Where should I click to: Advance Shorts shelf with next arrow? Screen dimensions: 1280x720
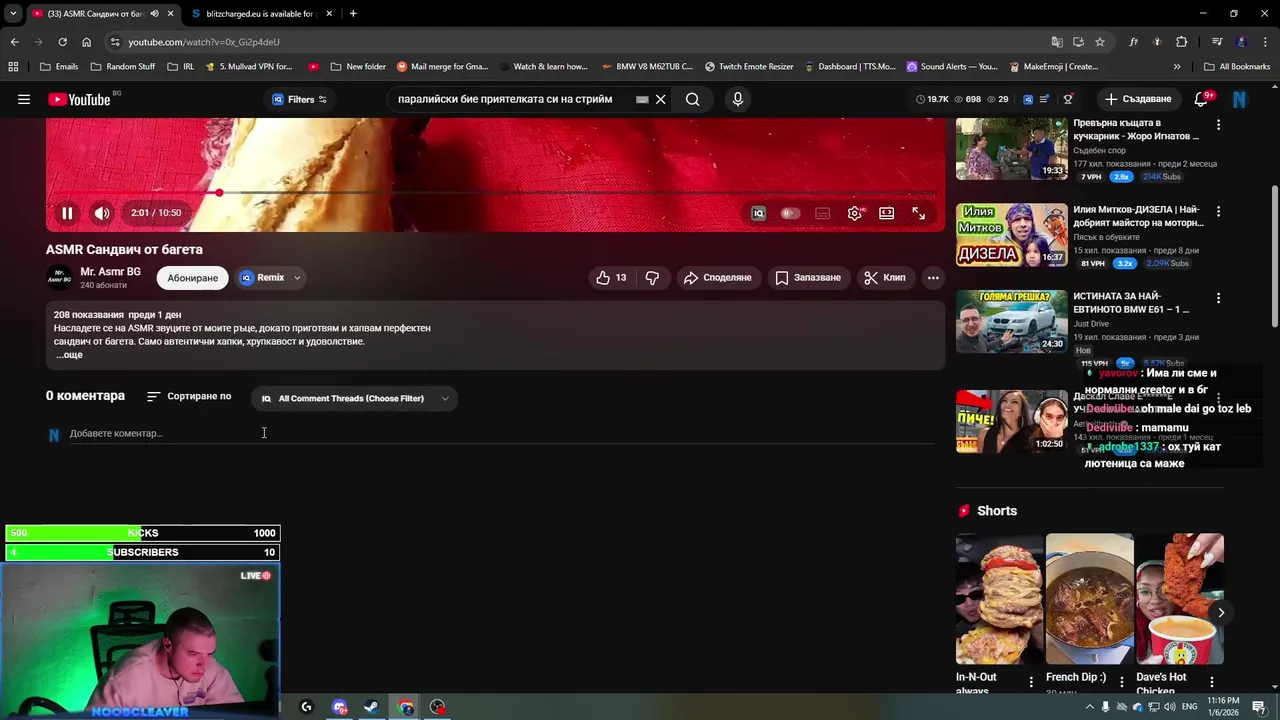1220,613
